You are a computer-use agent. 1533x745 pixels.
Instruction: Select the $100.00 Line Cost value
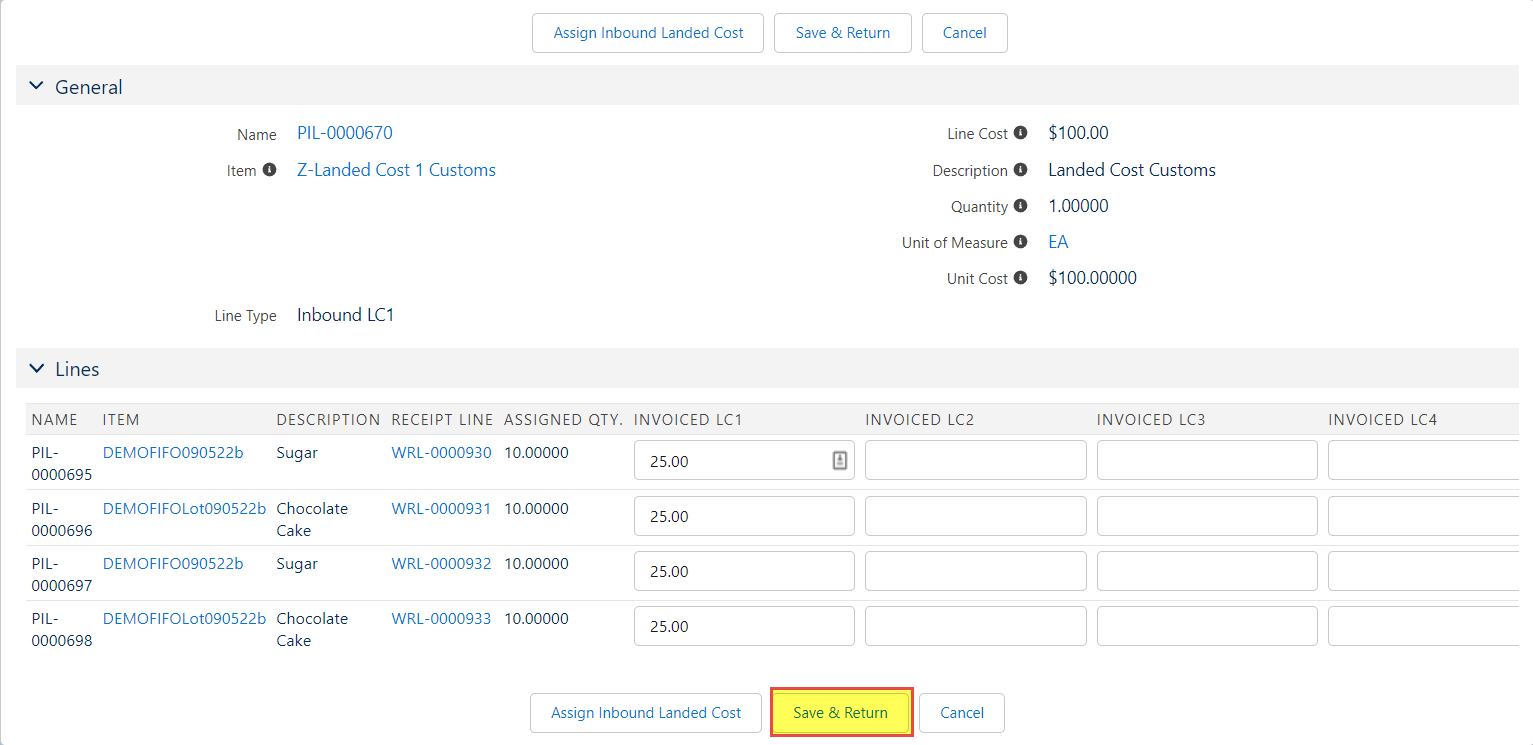point(1078,133)
